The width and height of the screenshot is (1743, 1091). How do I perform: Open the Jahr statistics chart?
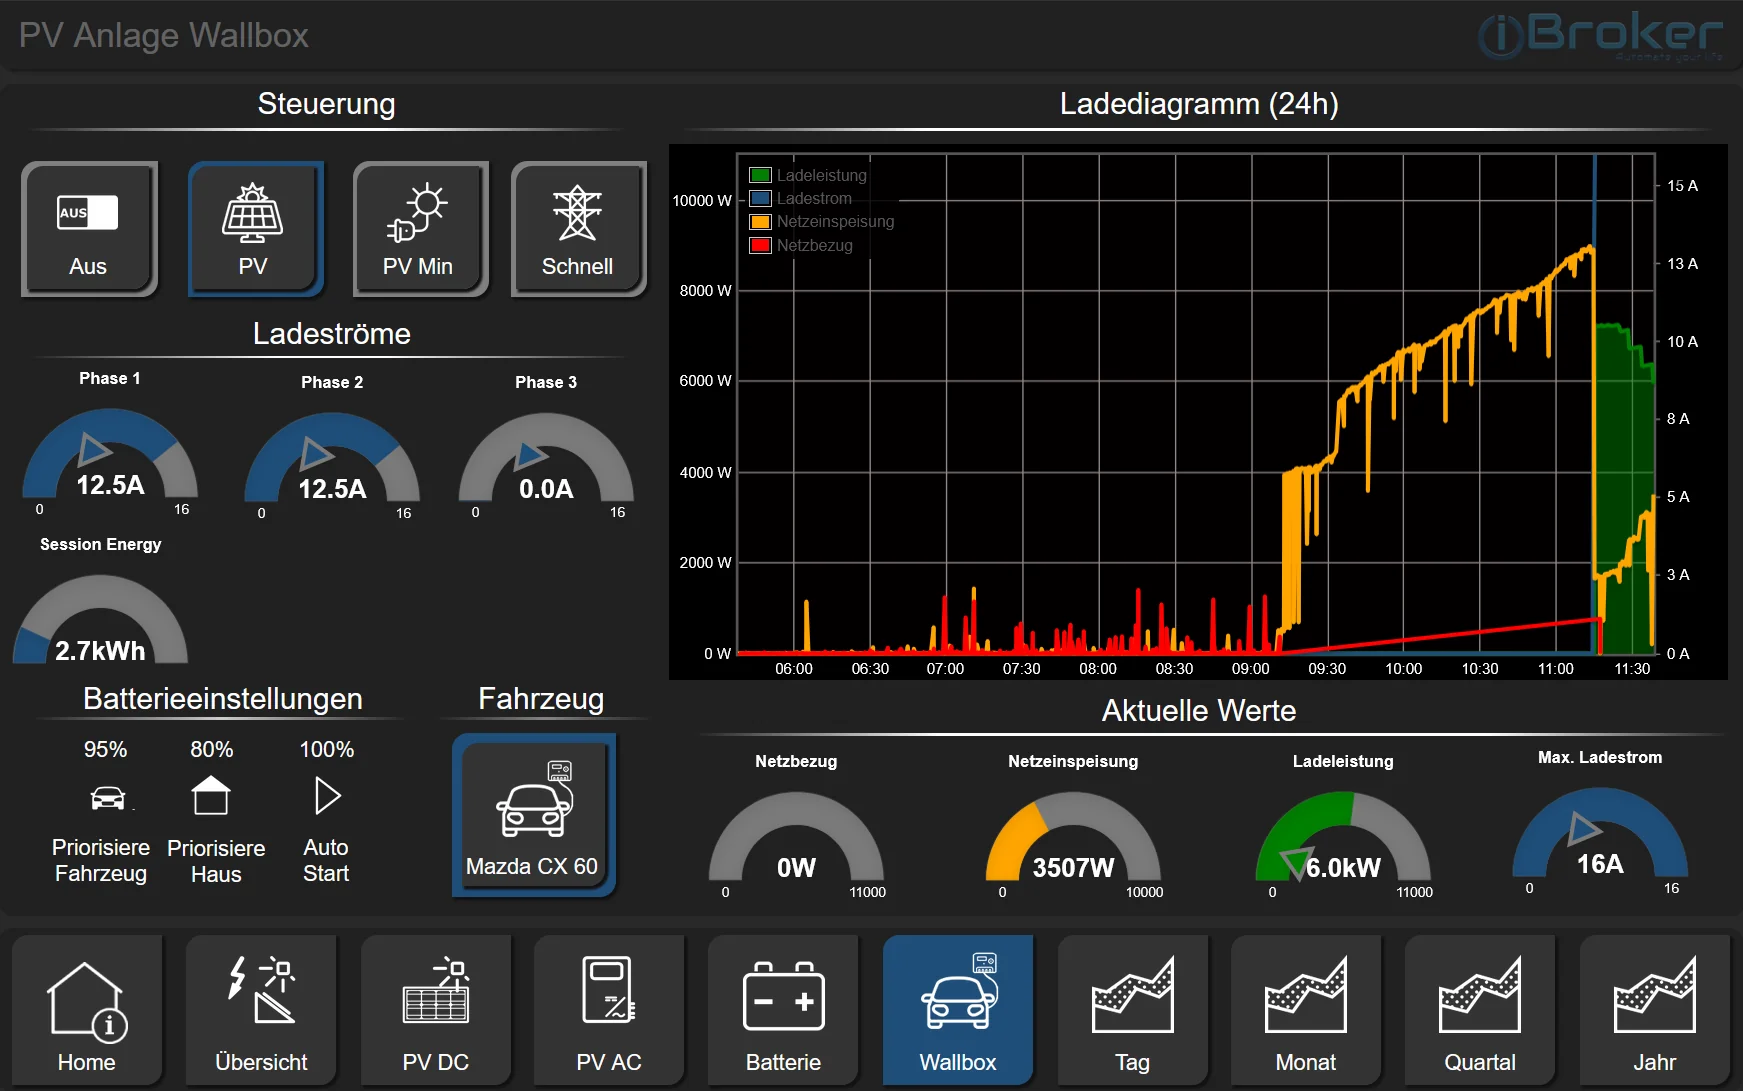1655,1010
